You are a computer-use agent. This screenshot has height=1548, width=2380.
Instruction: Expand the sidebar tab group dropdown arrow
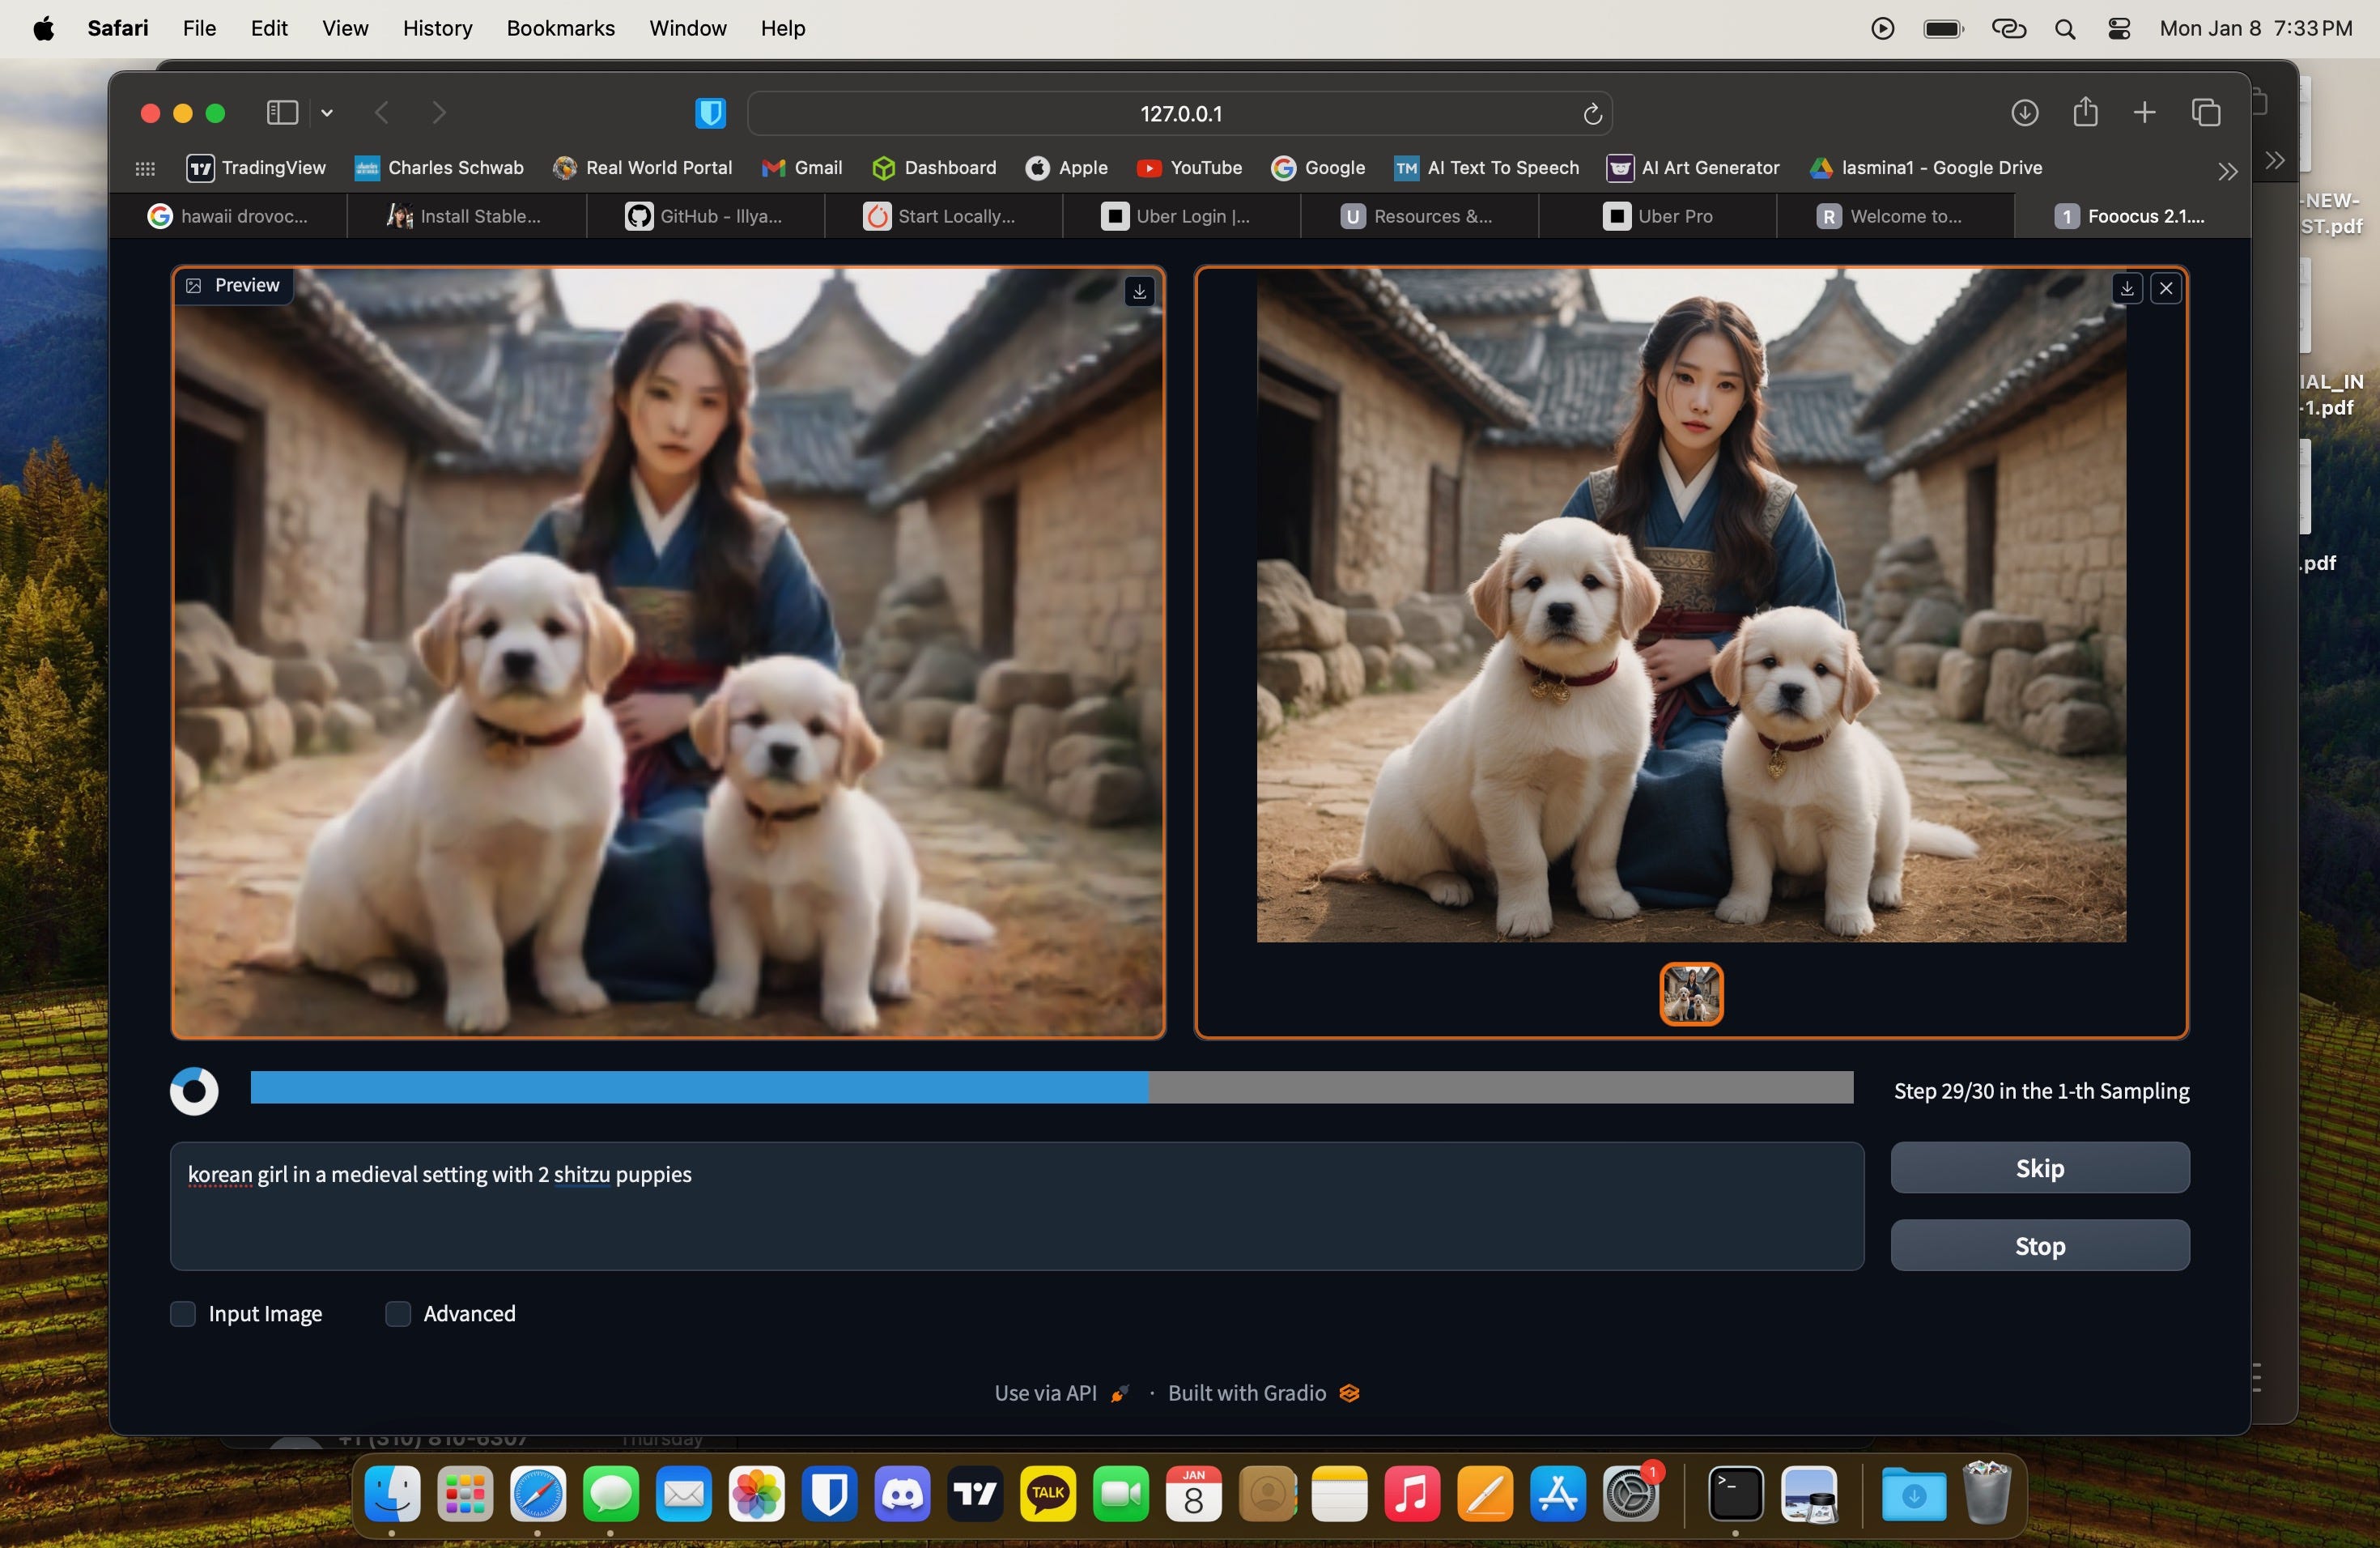click(327, 113)
